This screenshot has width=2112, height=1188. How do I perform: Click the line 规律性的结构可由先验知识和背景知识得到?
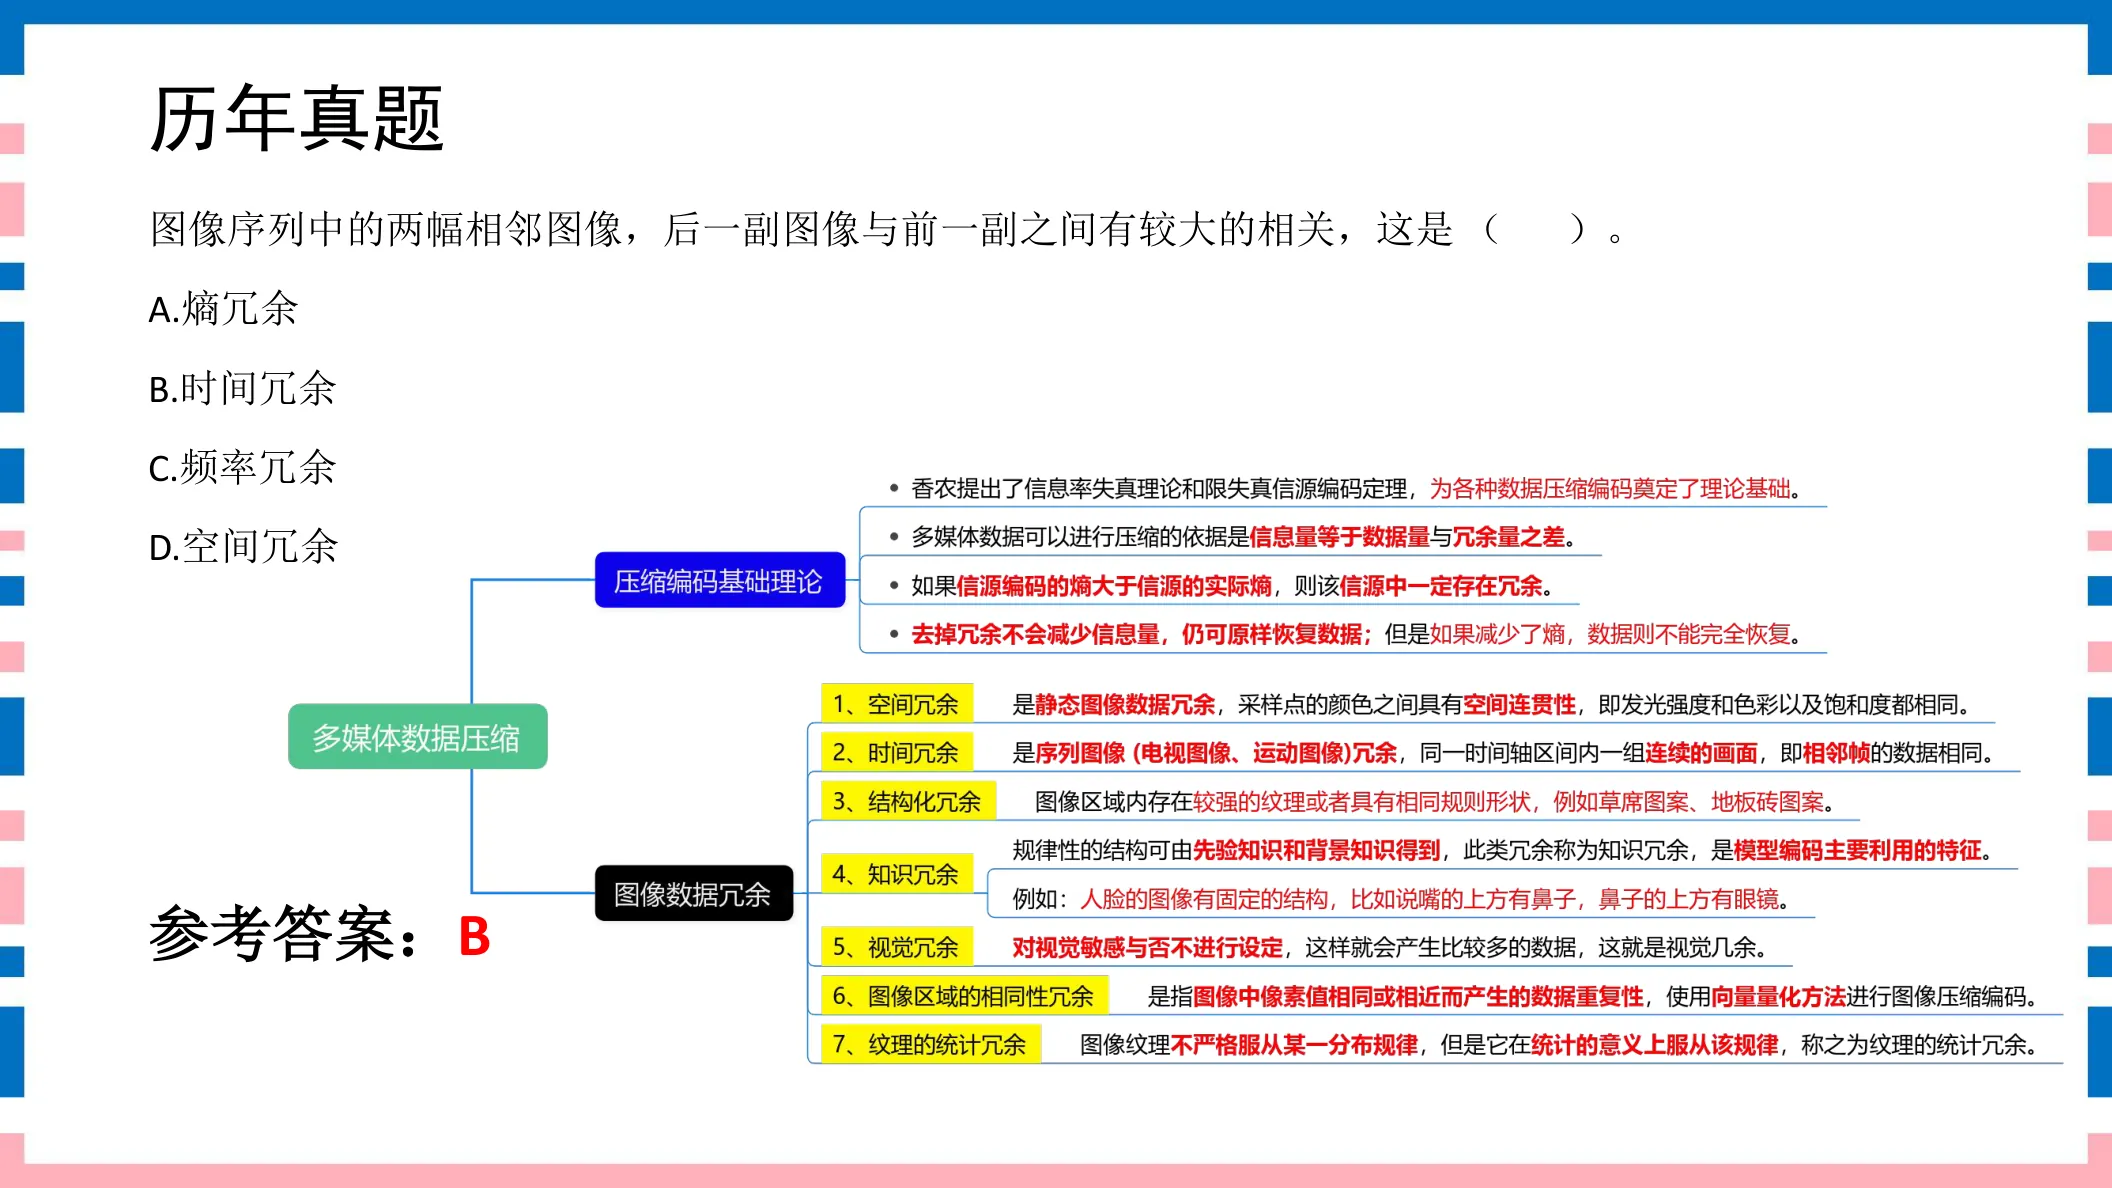[x=1503, y=850]
